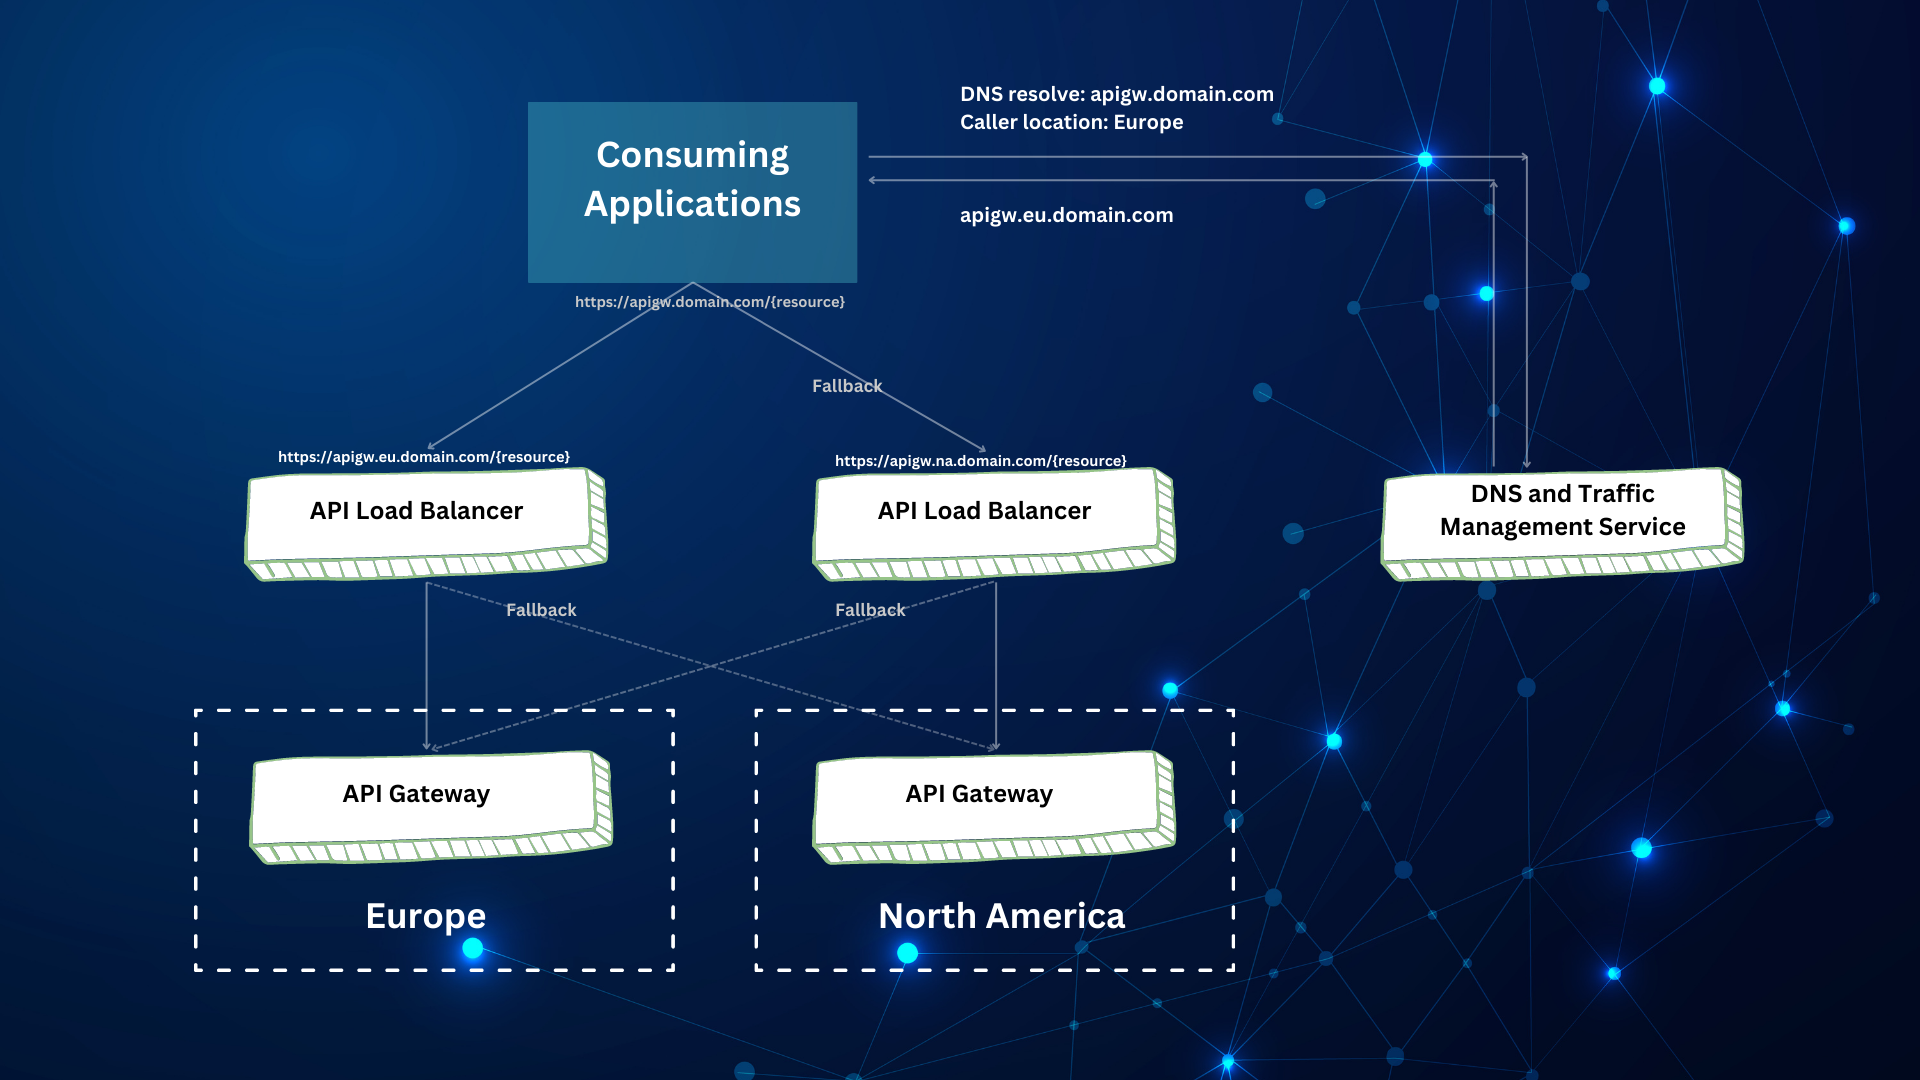Expand the apigw.na.domain.com endpoint label
Screen dimensions: 1920x1080
[x=978, y=459]
